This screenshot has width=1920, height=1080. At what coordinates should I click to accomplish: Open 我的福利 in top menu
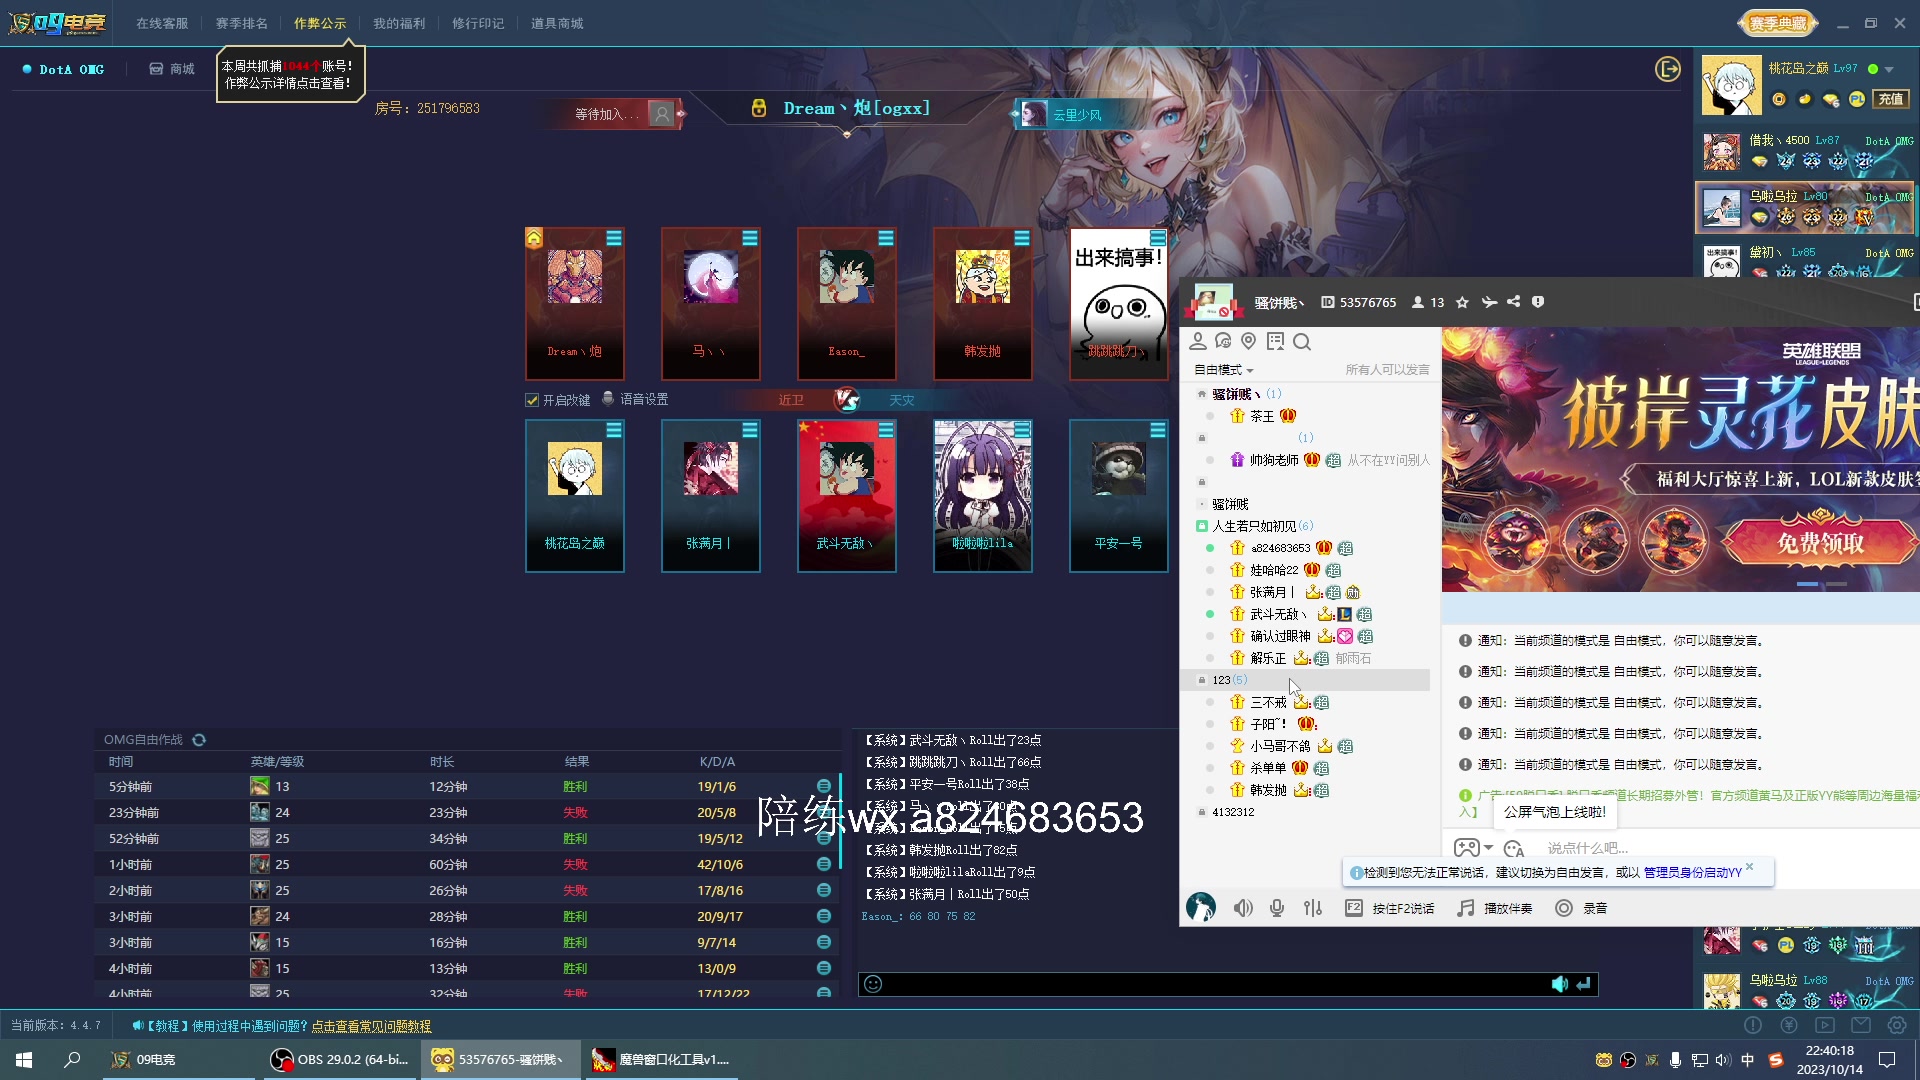[399, 23]
